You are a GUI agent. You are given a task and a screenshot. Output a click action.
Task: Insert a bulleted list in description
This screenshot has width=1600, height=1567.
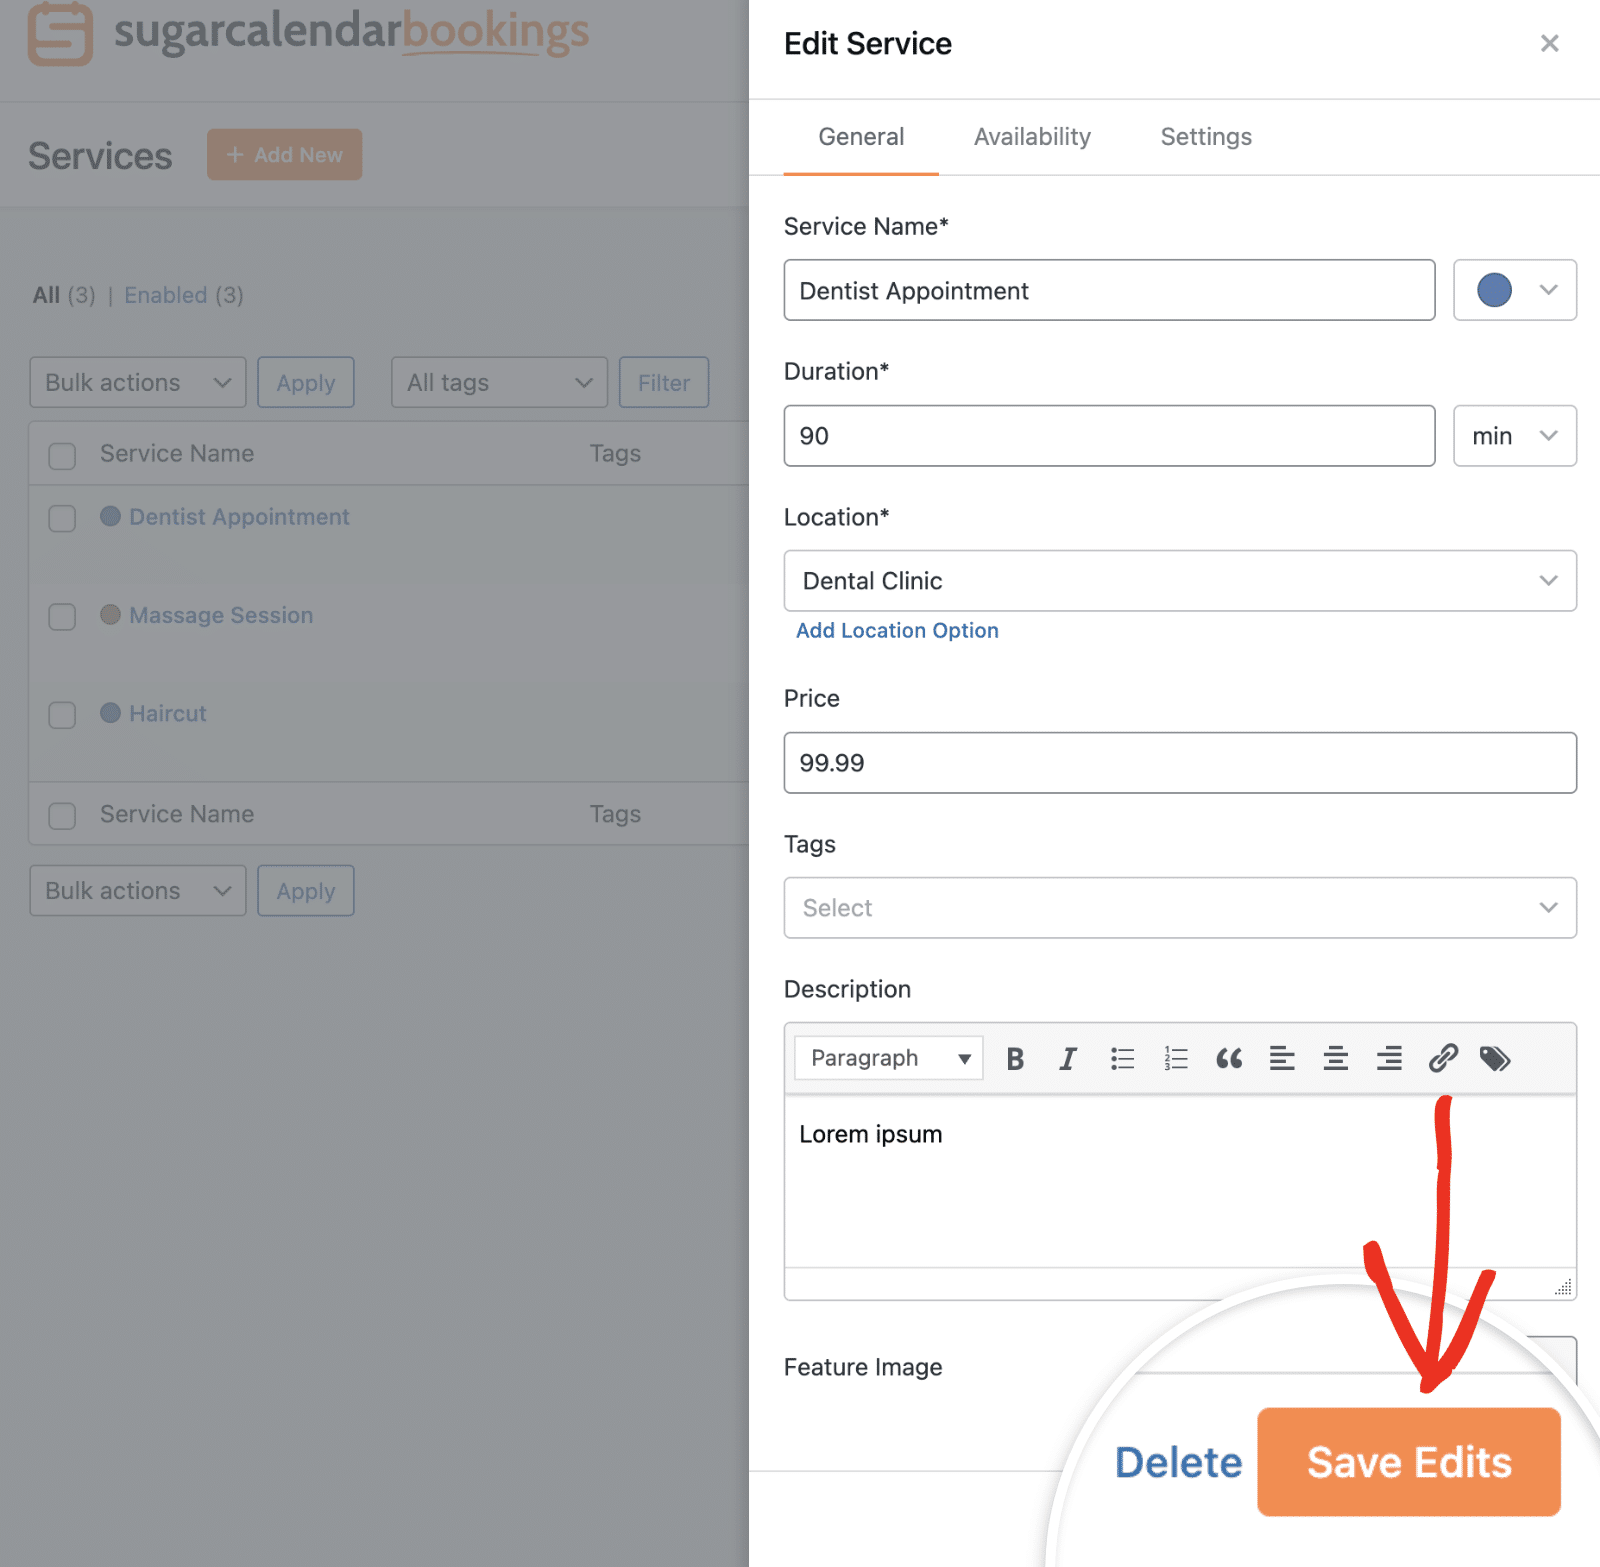(1122, 1059)
